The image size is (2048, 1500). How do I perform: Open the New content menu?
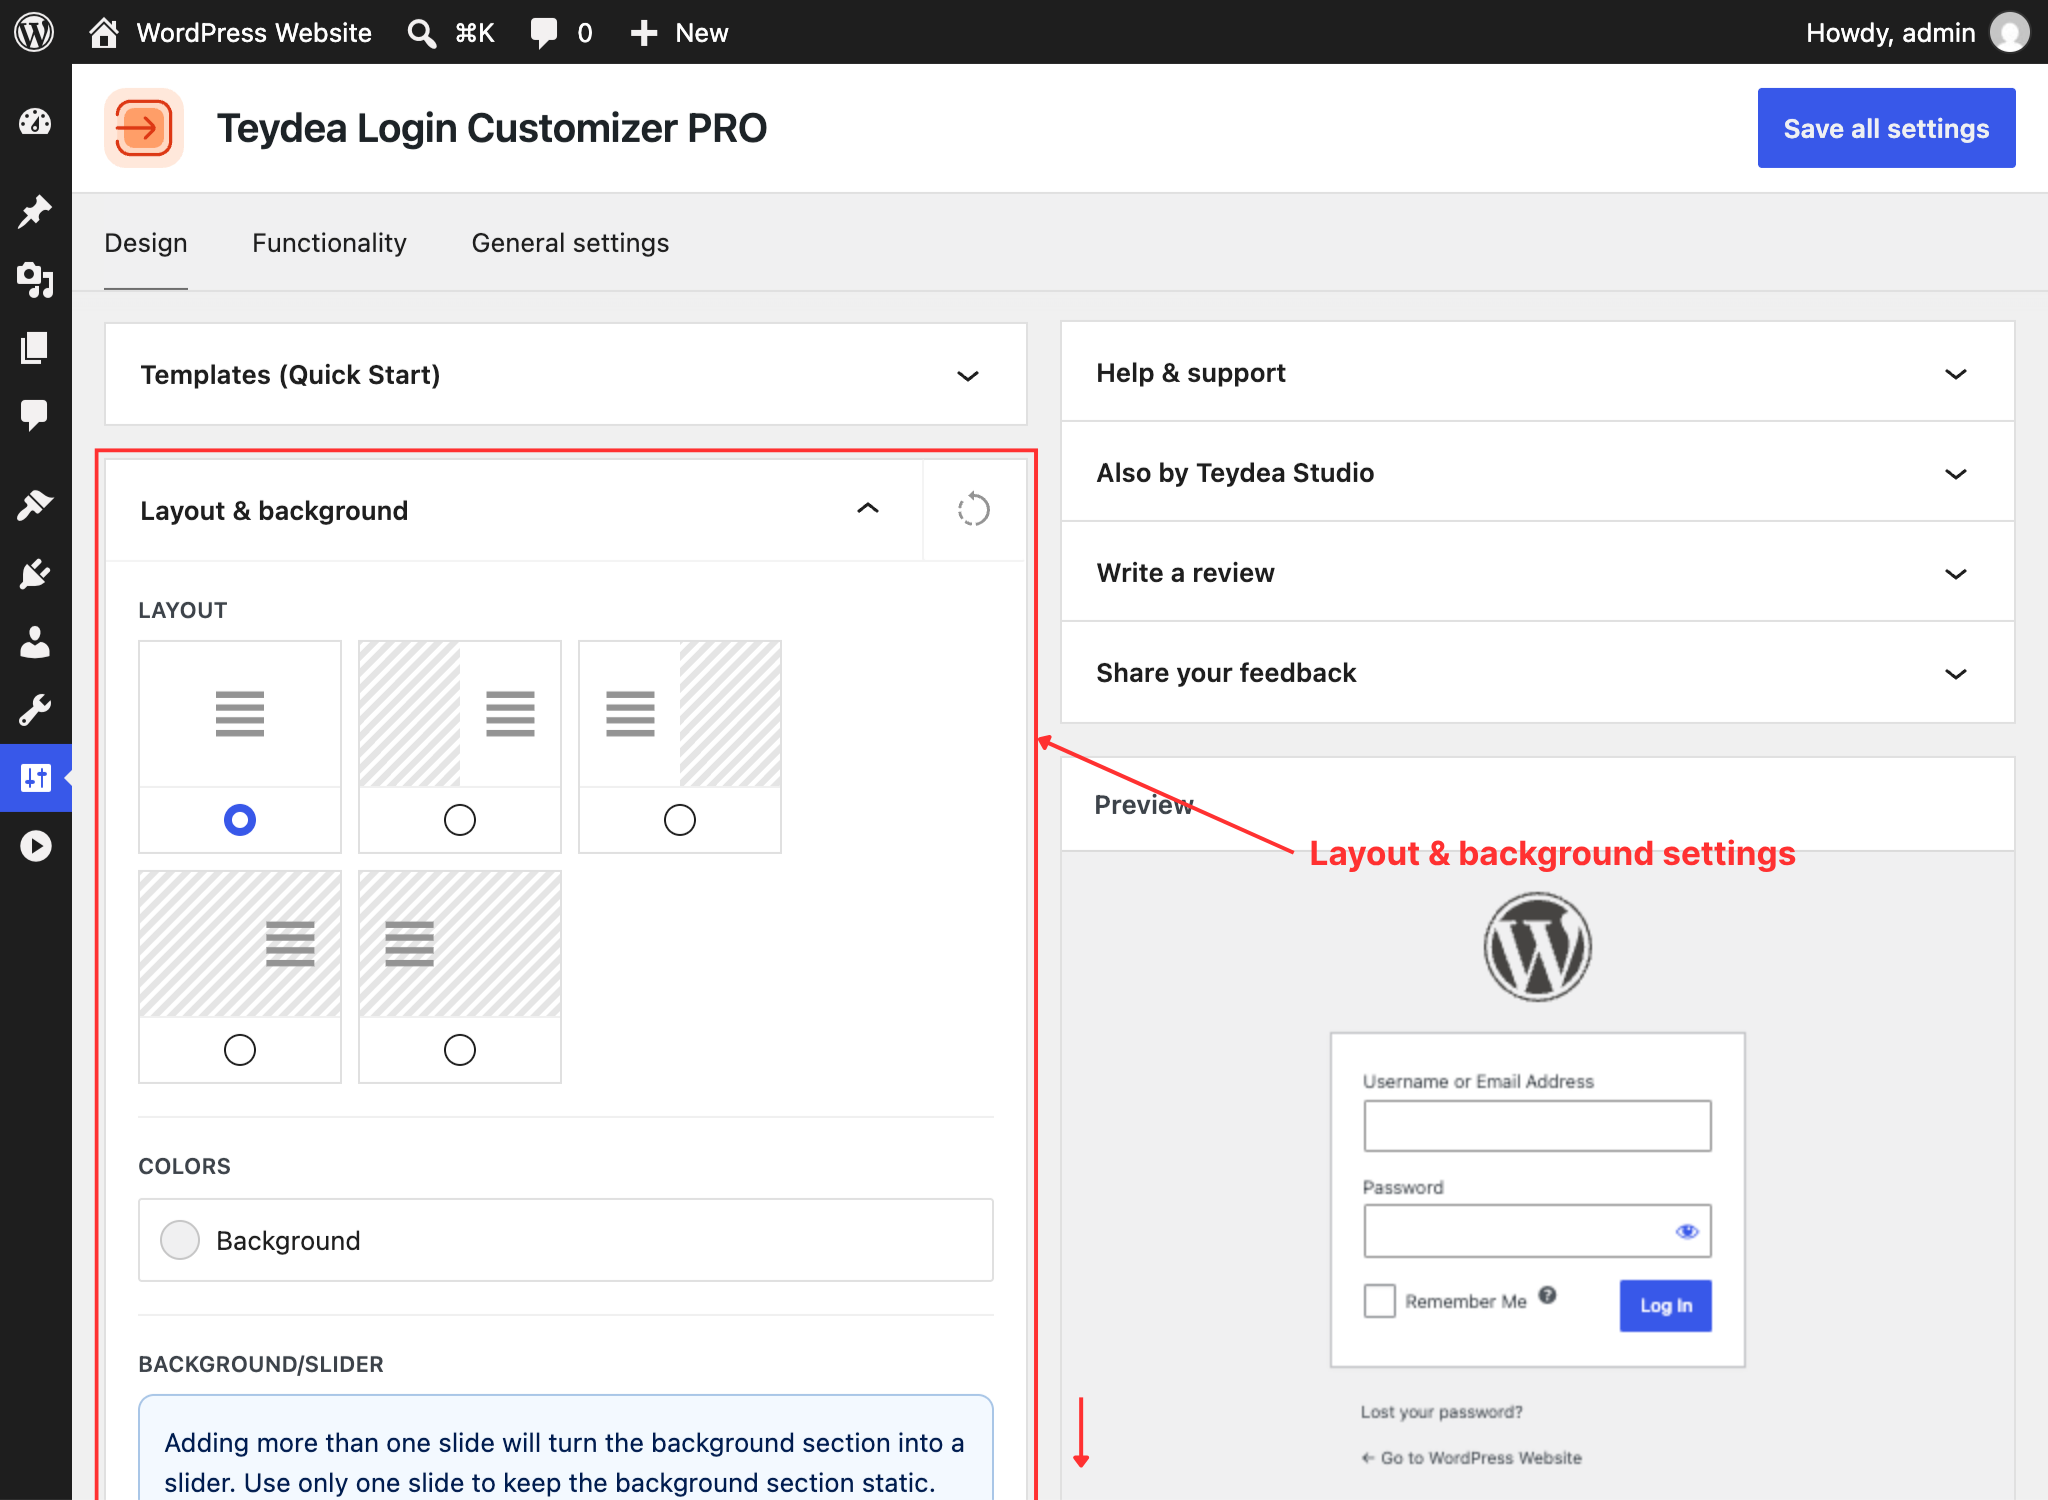click(x=679, y=33)
